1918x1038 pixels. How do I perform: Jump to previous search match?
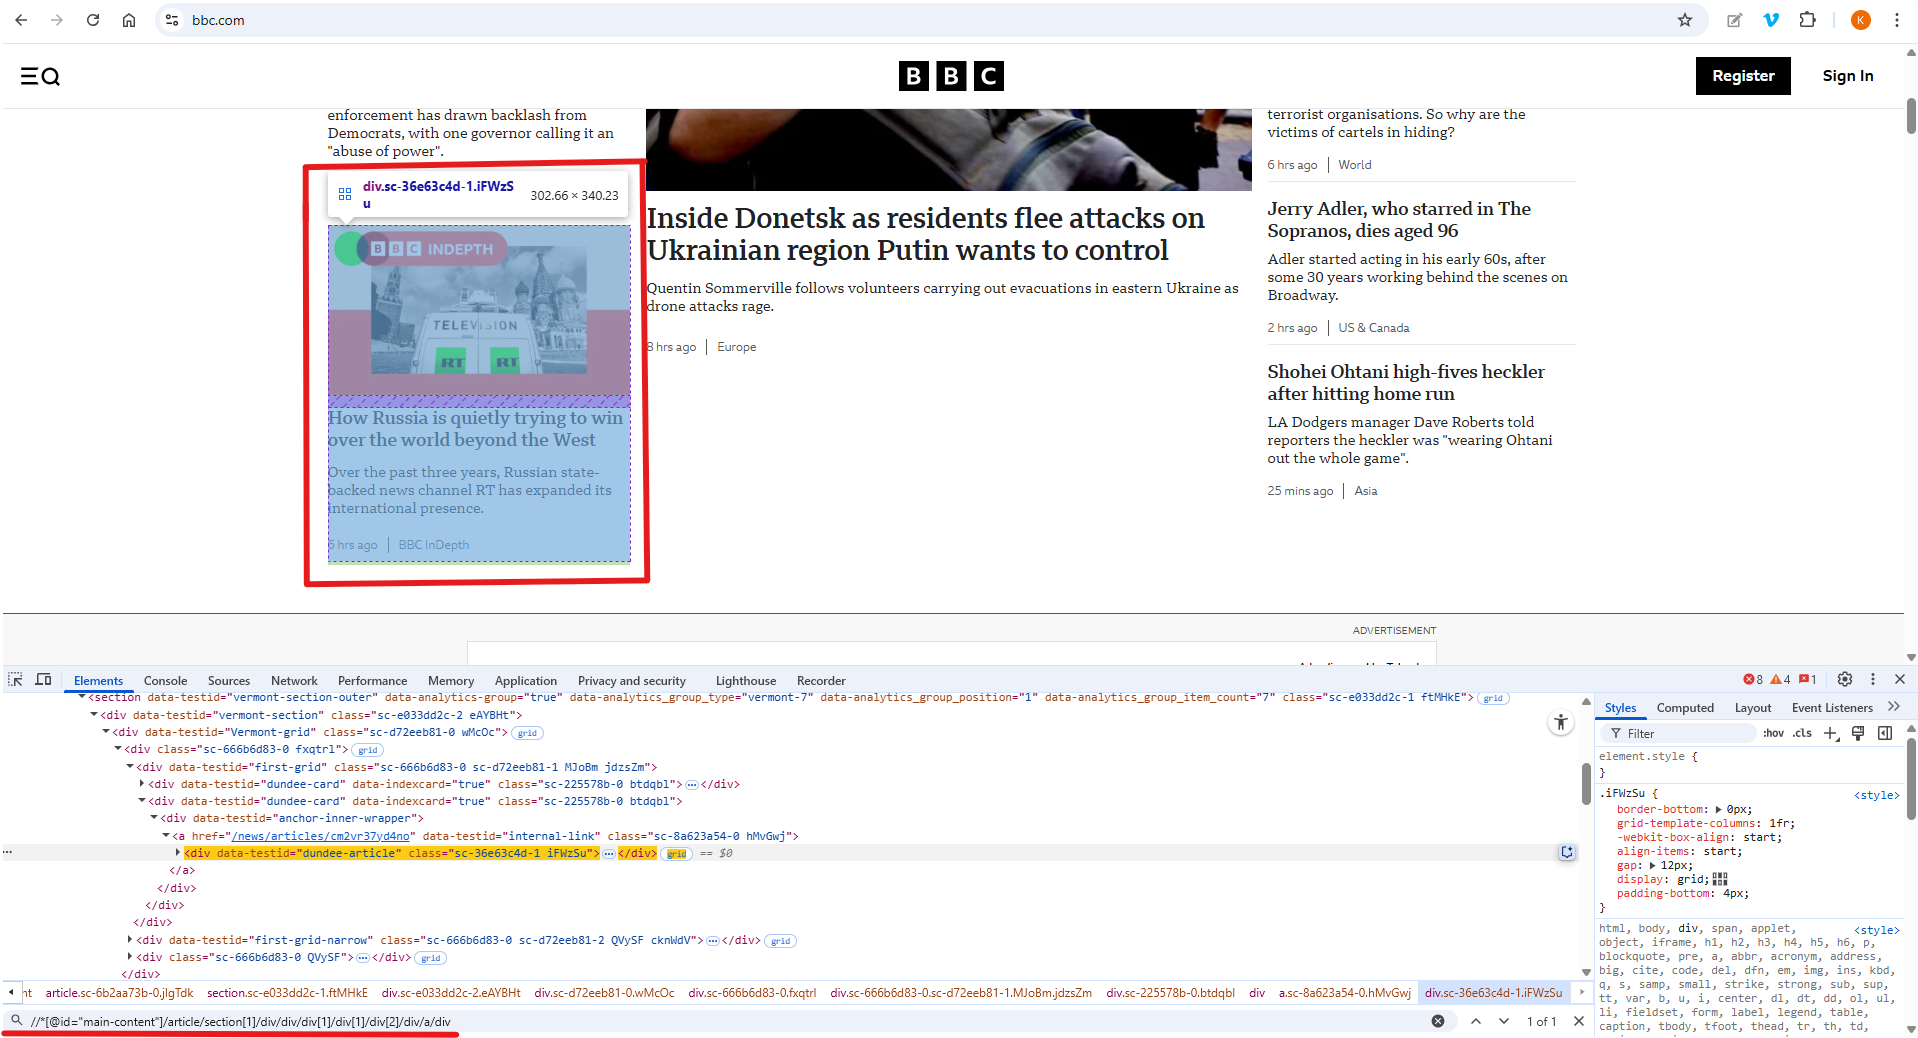point(1476,1021)
